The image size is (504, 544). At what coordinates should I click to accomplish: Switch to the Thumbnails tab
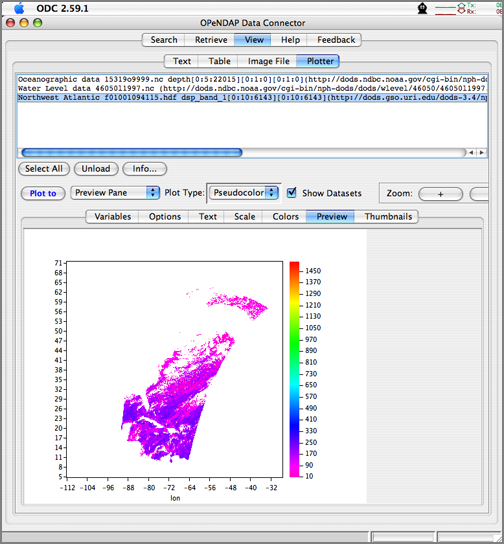388,216
